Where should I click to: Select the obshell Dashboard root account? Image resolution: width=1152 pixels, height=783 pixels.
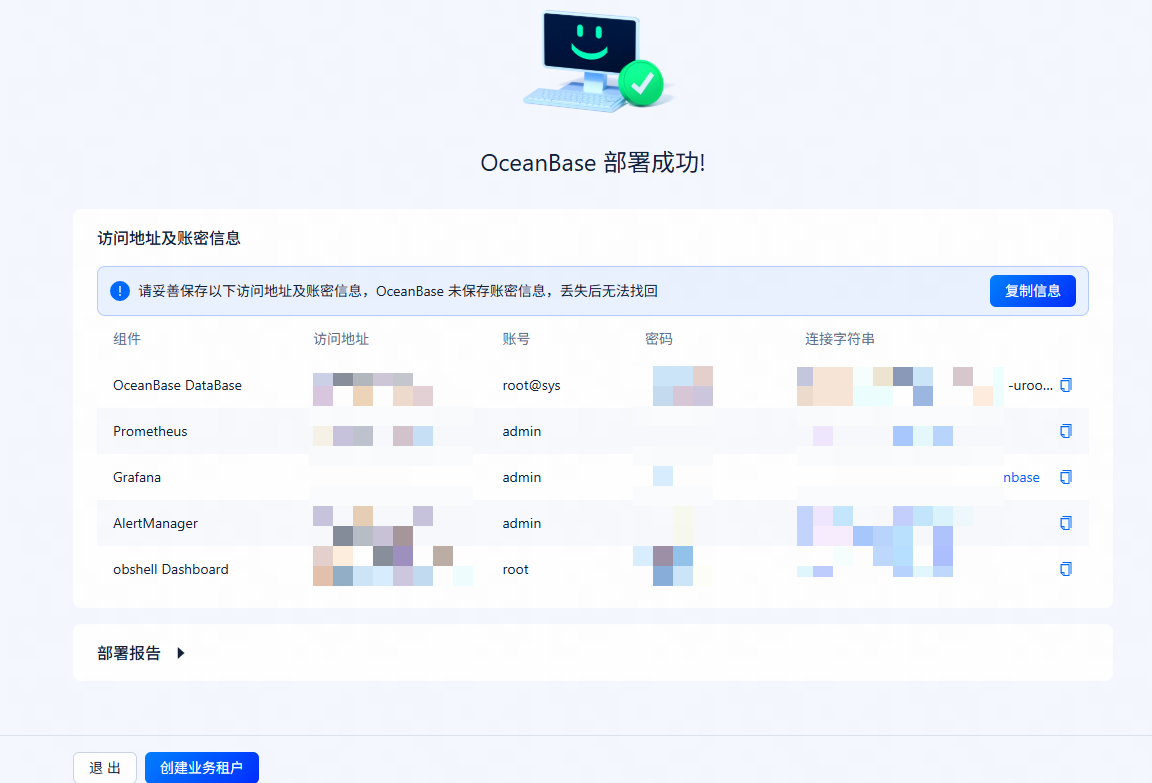coord(515,569)
